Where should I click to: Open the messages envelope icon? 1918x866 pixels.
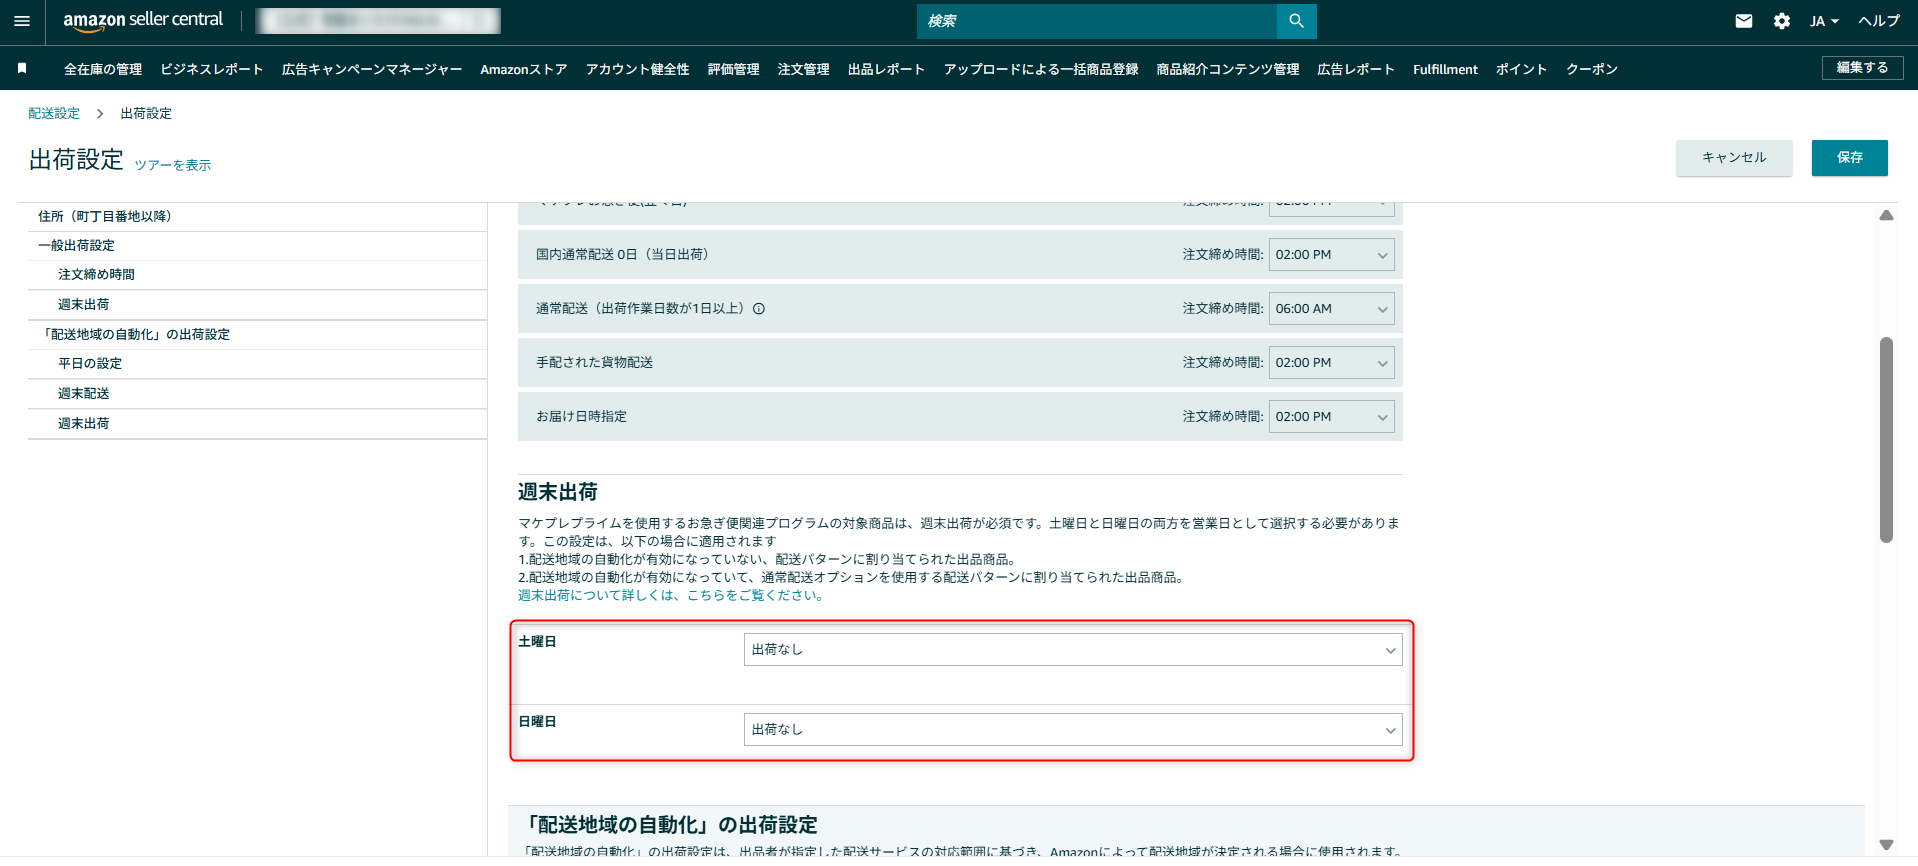[x=1743, y=21]
